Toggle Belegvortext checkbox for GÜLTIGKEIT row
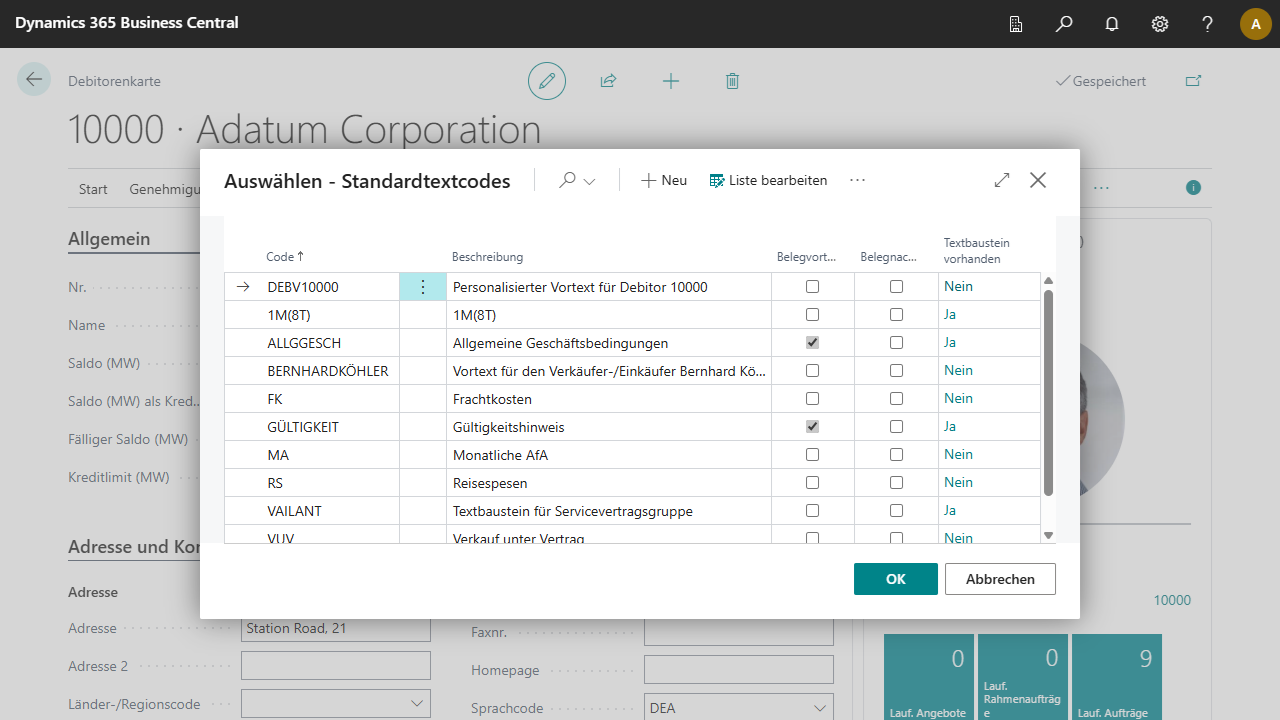 point(813,427)
